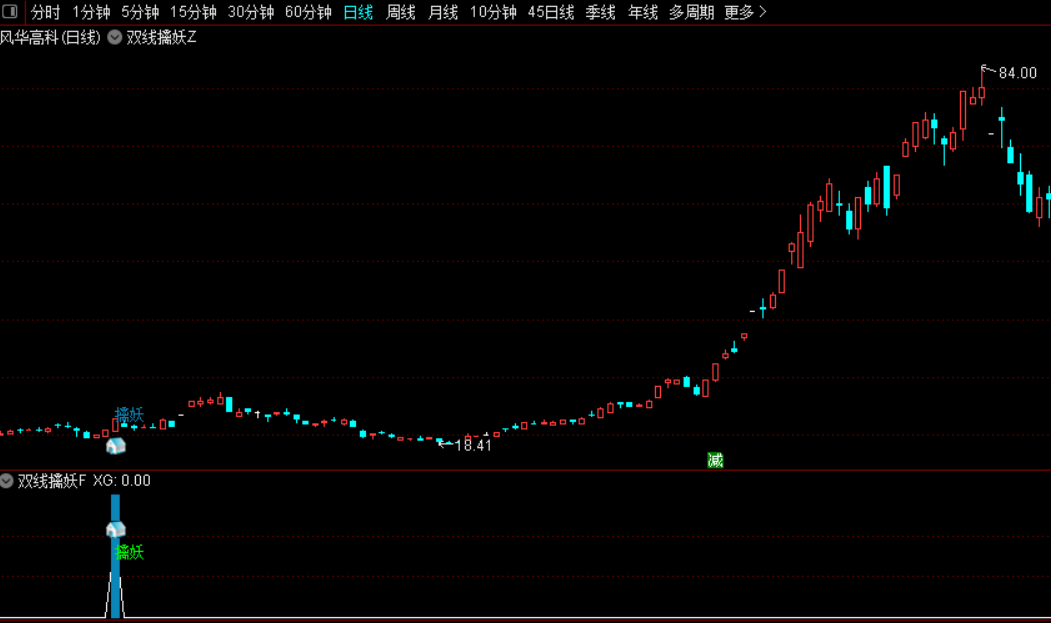Switch to the 分时 tab
Viewport: 1051px width, 623px height.
(x=46, y=12)
